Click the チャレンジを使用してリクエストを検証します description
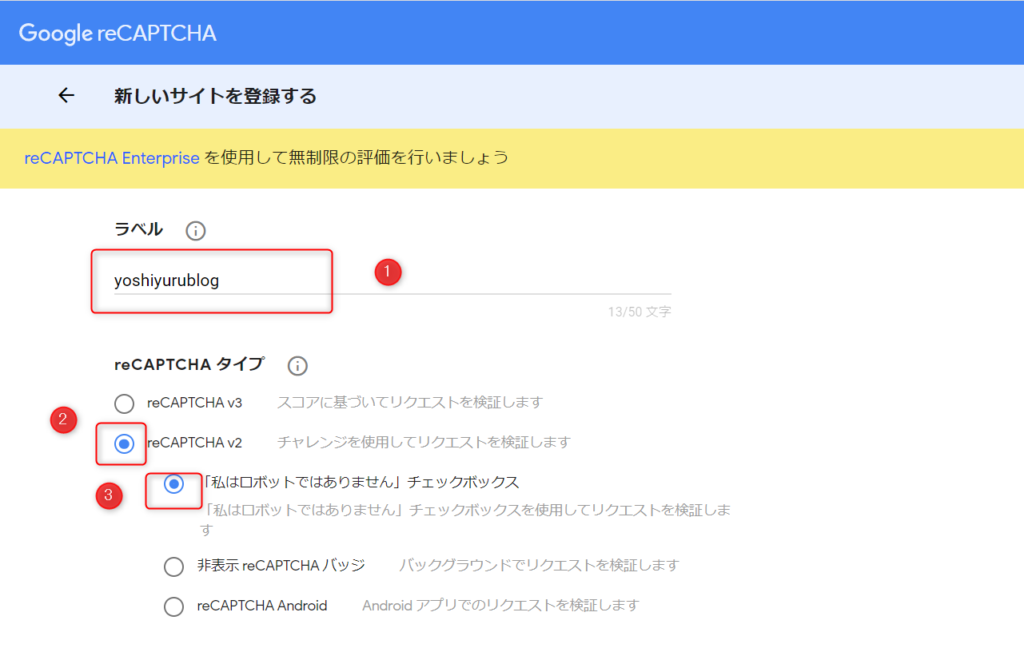1024x656 pixels. [424, 442]
